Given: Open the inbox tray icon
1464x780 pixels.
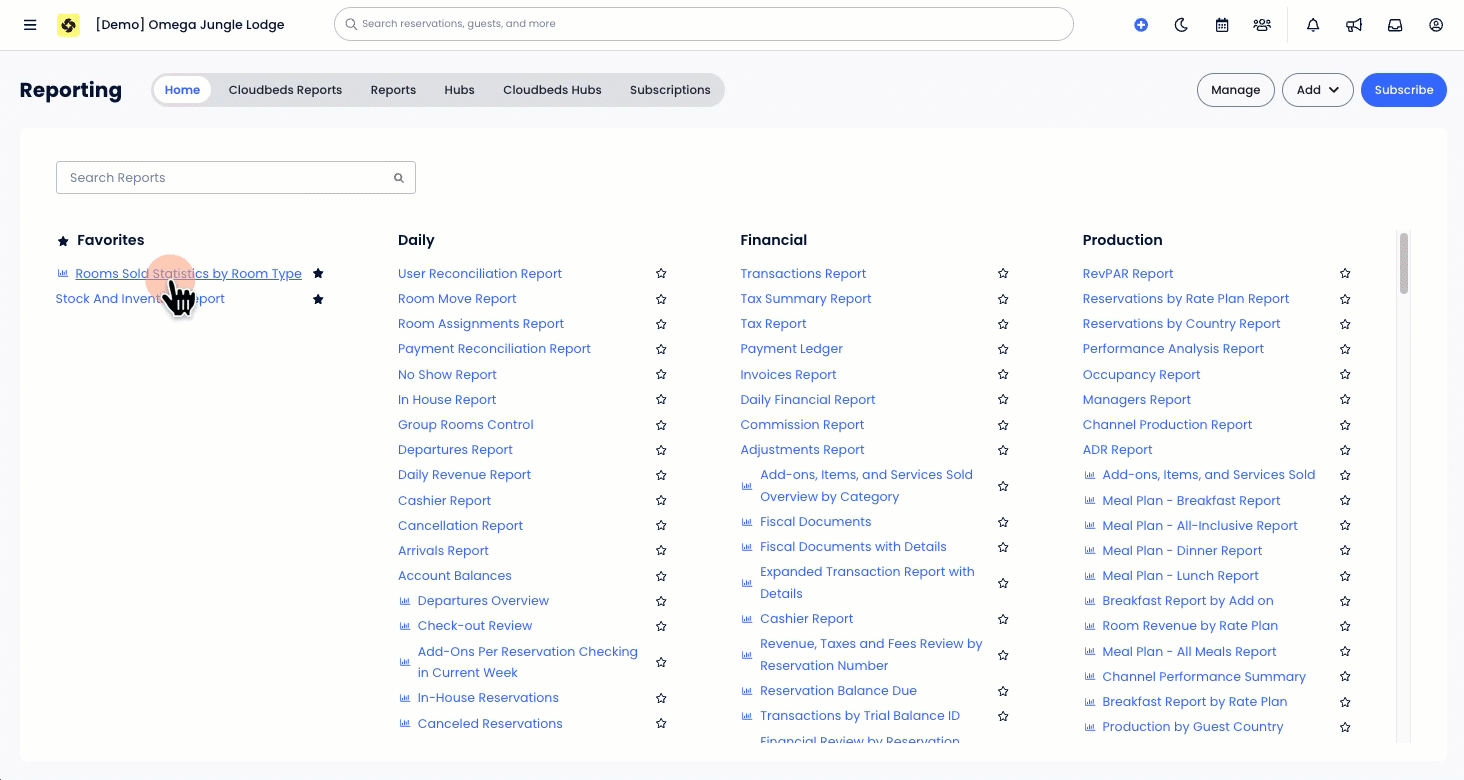Looking at the screenshot, I should coord(1394,25).
